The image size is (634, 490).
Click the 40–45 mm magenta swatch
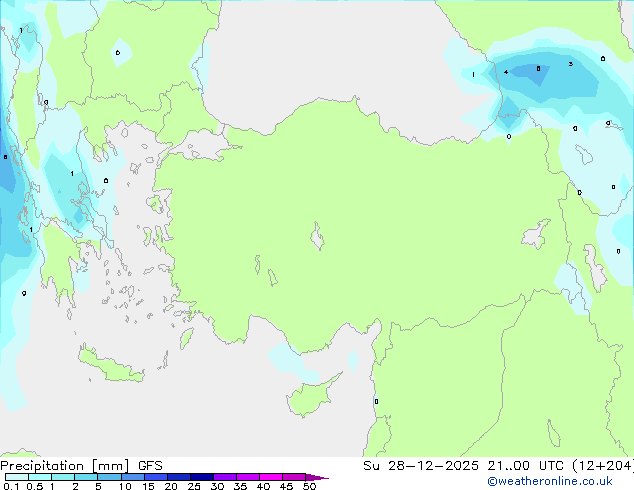pos(271,477)
